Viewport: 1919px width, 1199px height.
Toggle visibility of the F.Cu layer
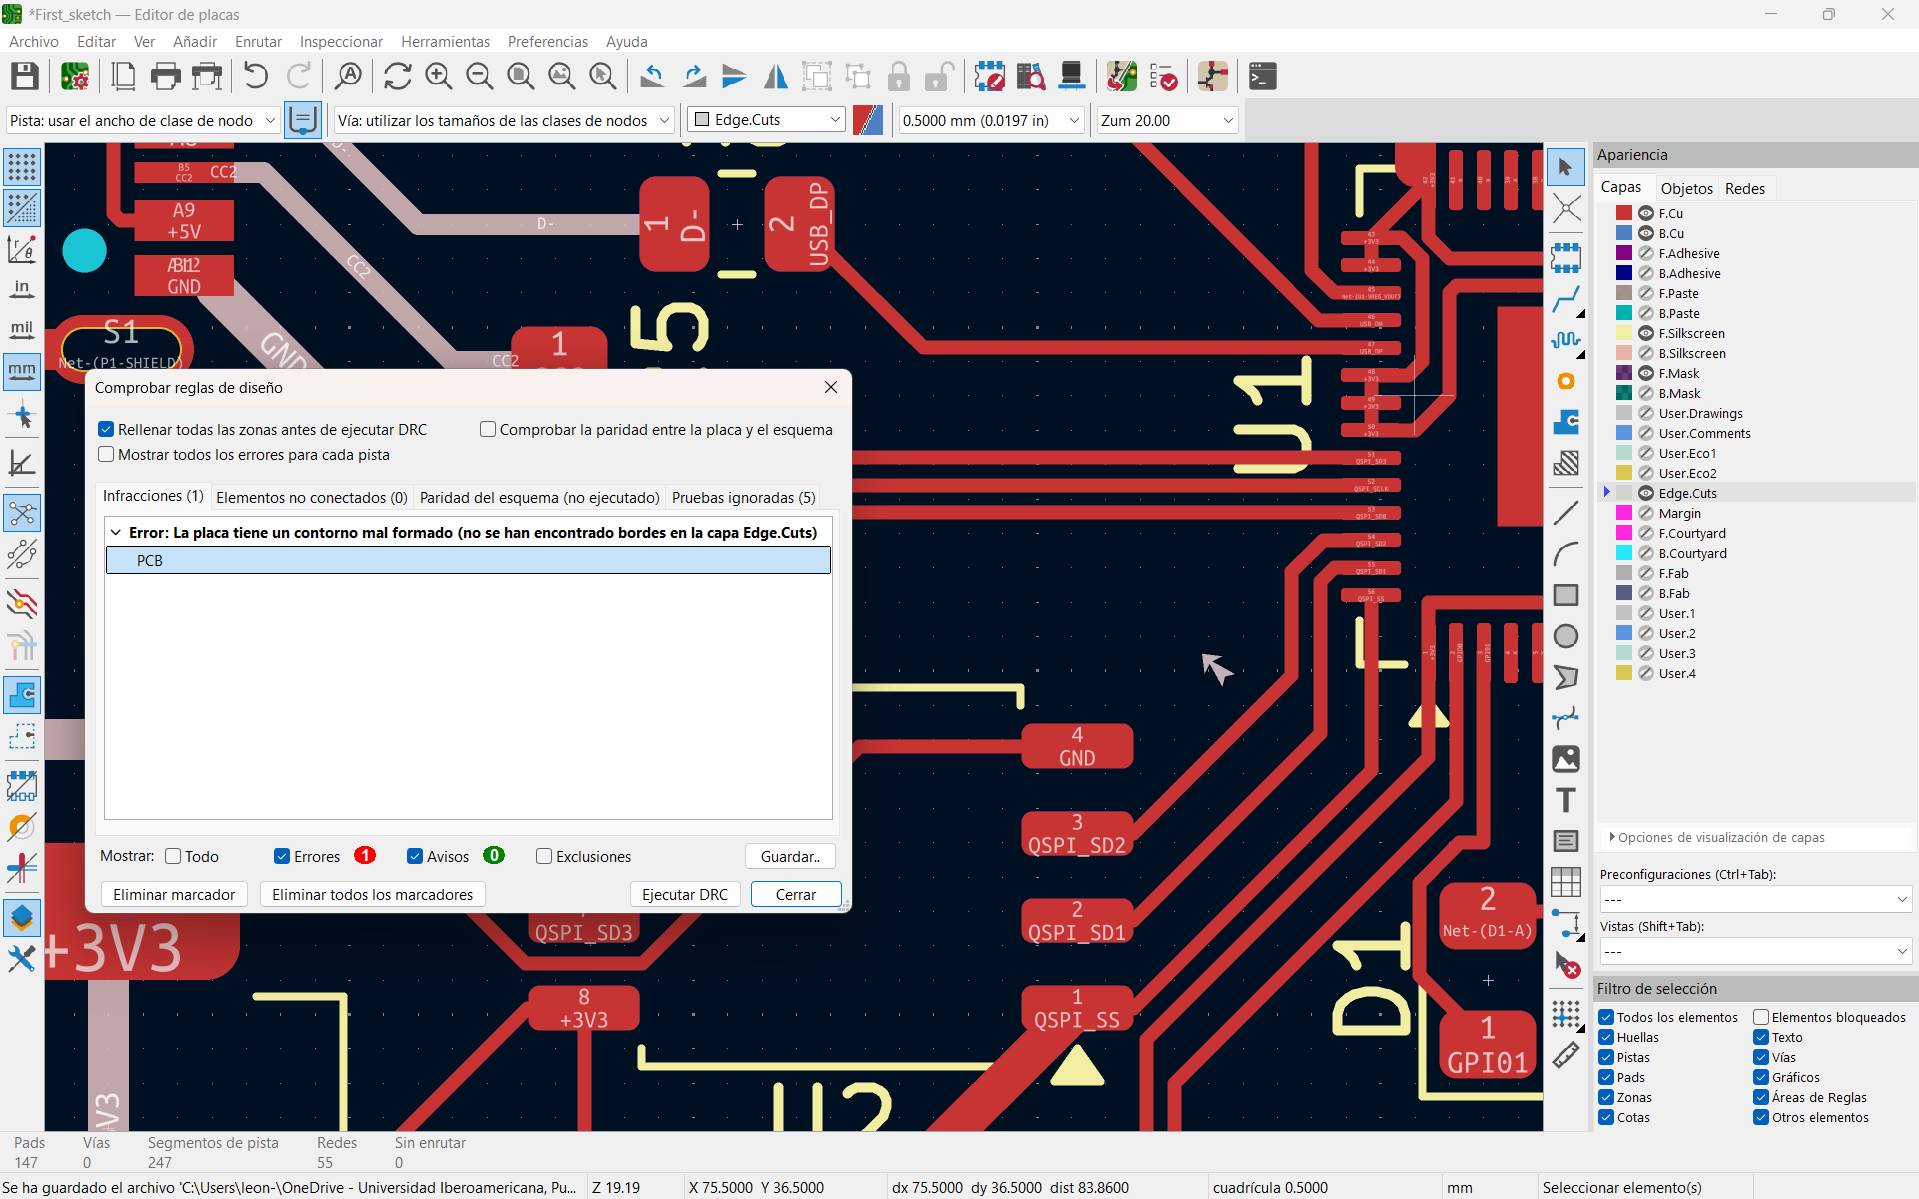click(x=1645, y=213)
